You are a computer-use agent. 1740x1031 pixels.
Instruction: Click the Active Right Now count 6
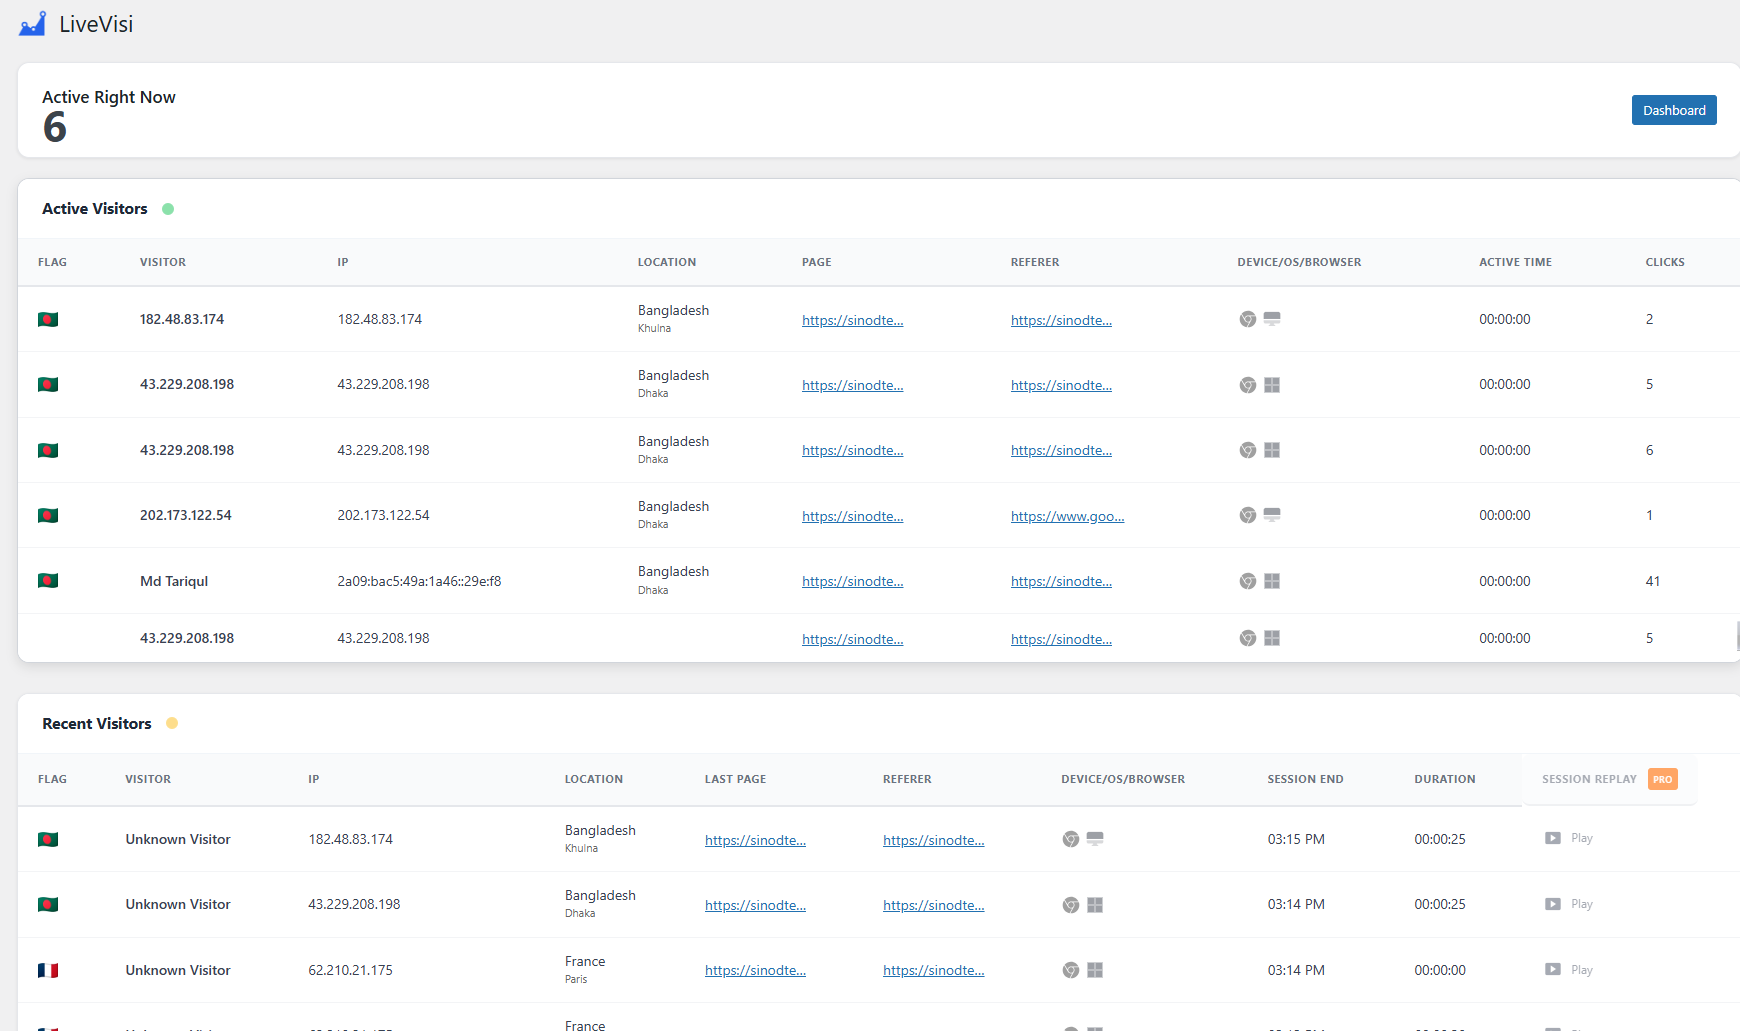click(55, 128)
